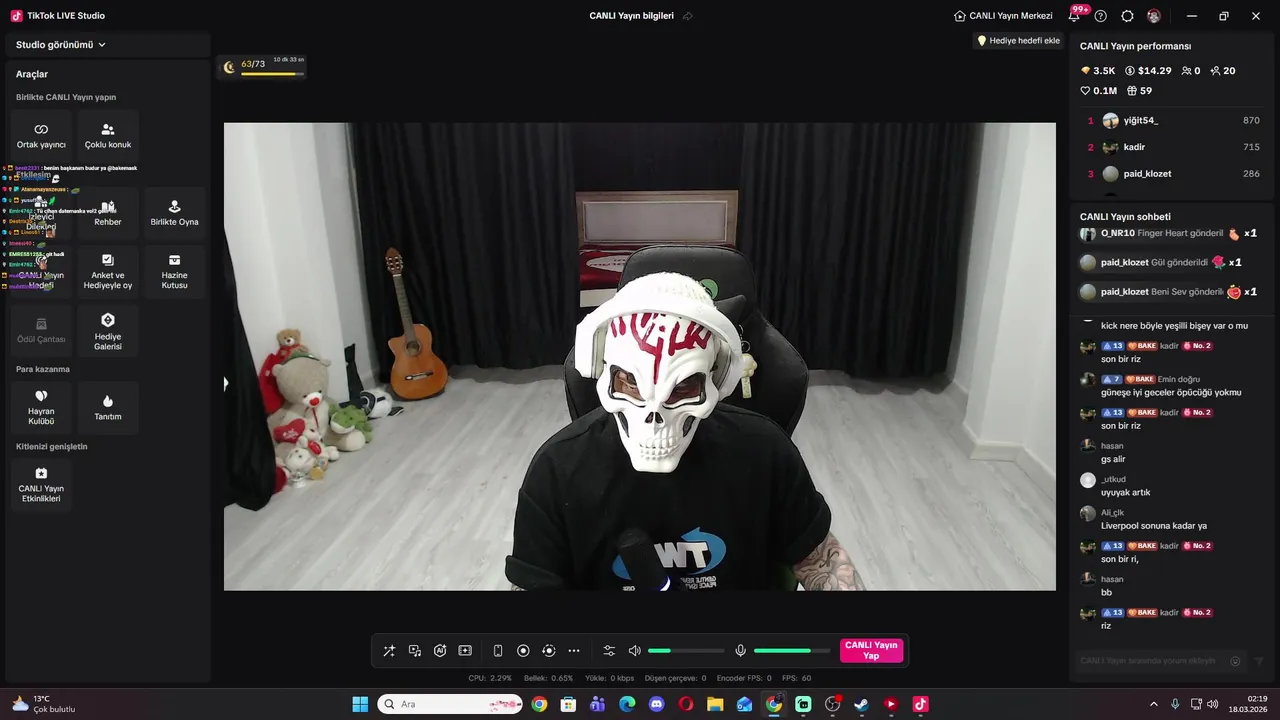Viewport: 1280px width, 720px height.
Task: Open the settings gear in title bar
Action: tap(1127, 16)
